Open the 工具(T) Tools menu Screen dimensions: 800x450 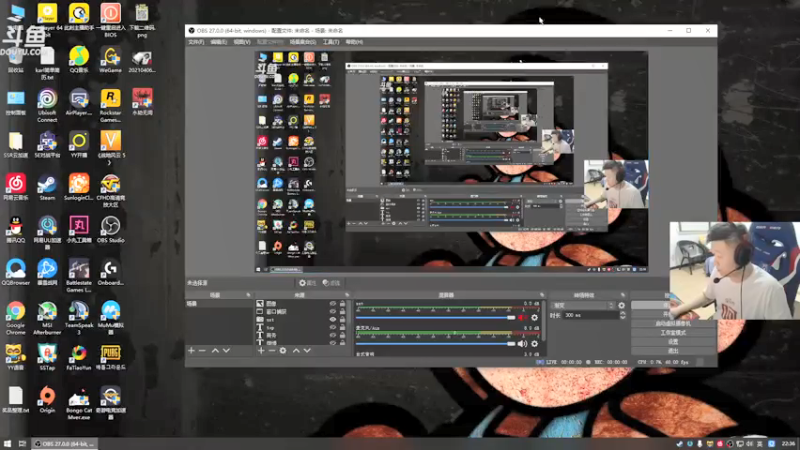click(x=331, y=42)
